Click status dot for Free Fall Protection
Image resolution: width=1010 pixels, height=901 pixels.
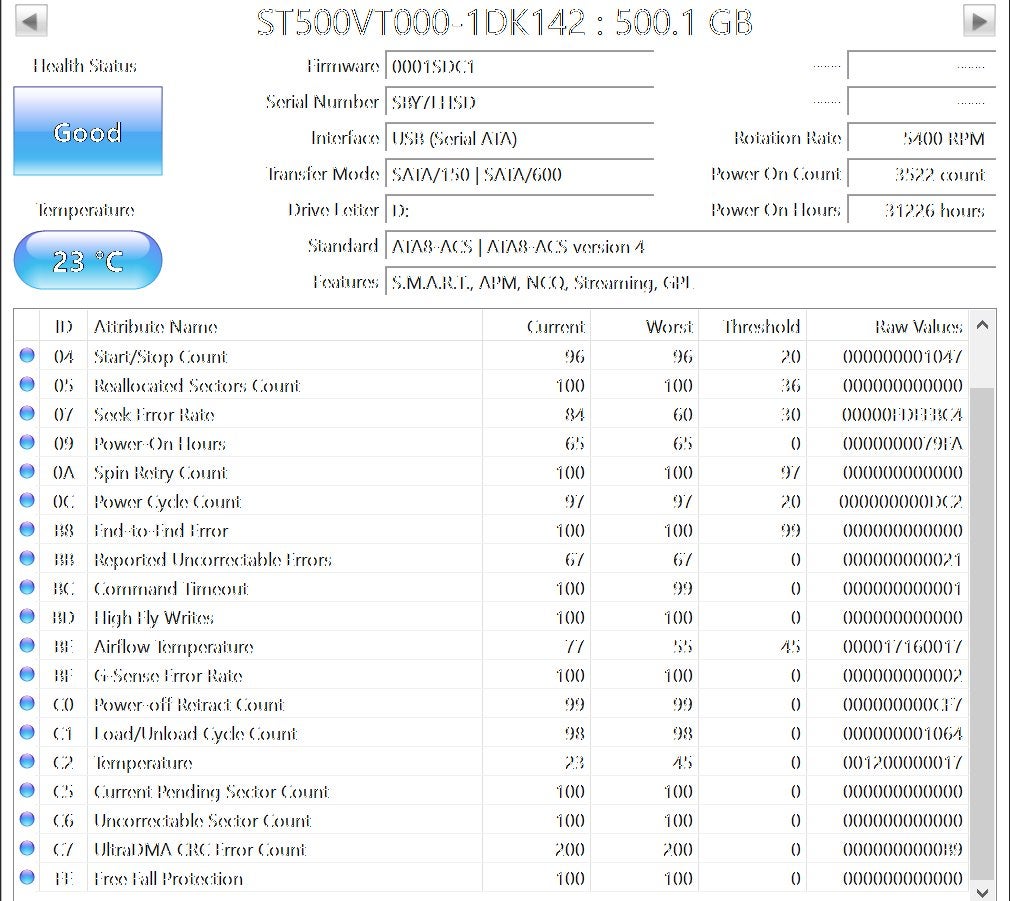click(27, 877)
